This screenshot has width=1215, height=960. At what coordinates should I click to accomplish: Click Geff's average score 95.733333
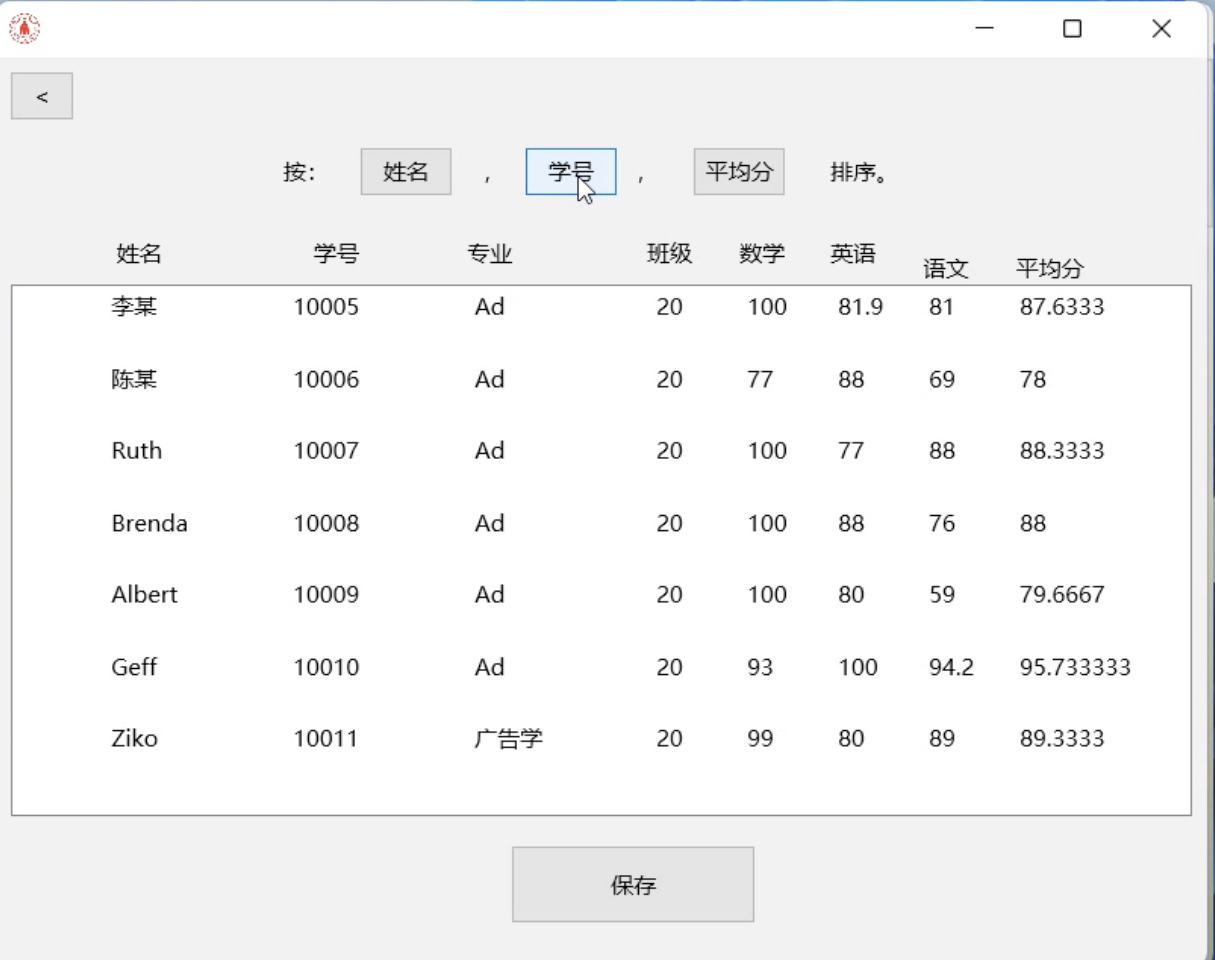click(1074, 667)
